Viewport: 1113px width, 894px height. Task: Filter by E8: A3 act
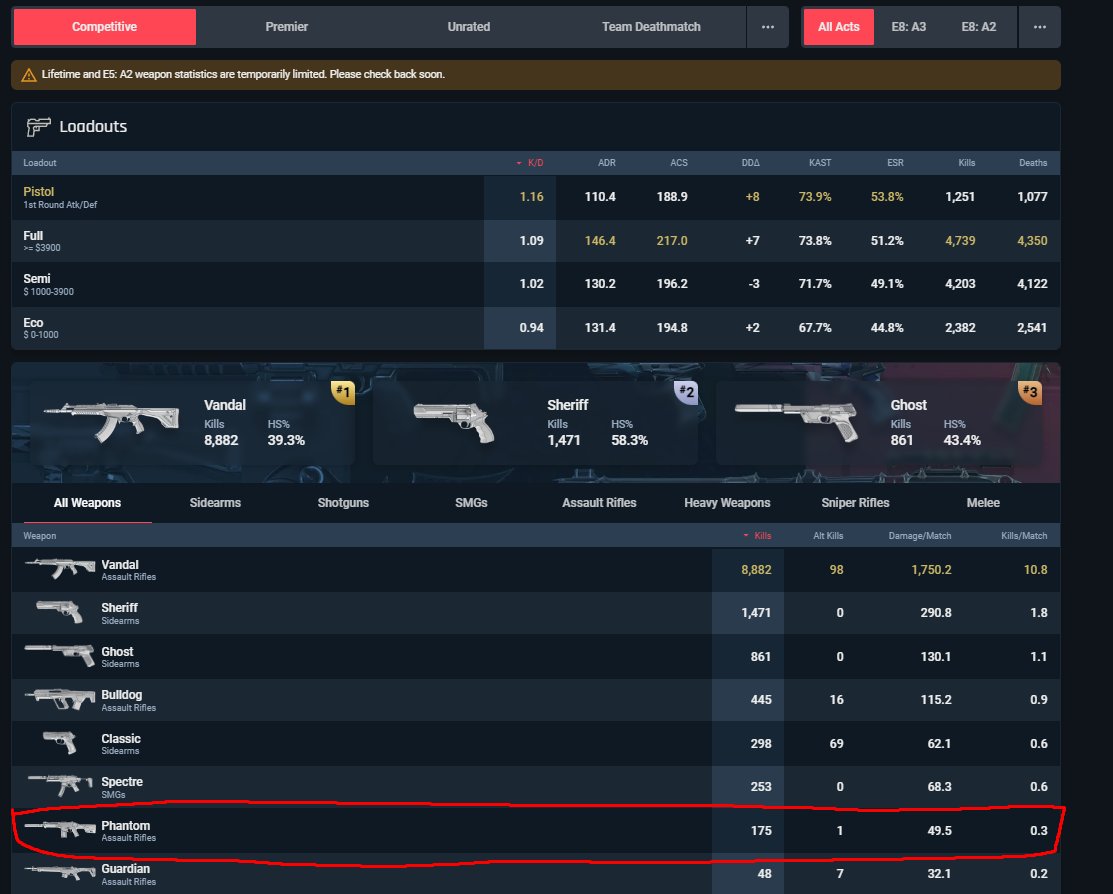(x=909, y=27)
